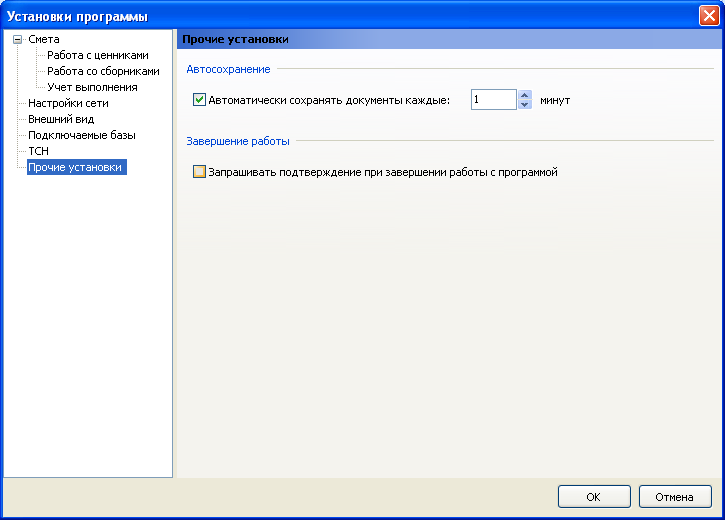
Task: Select Смета in settings tree
Action: [44, 39]
